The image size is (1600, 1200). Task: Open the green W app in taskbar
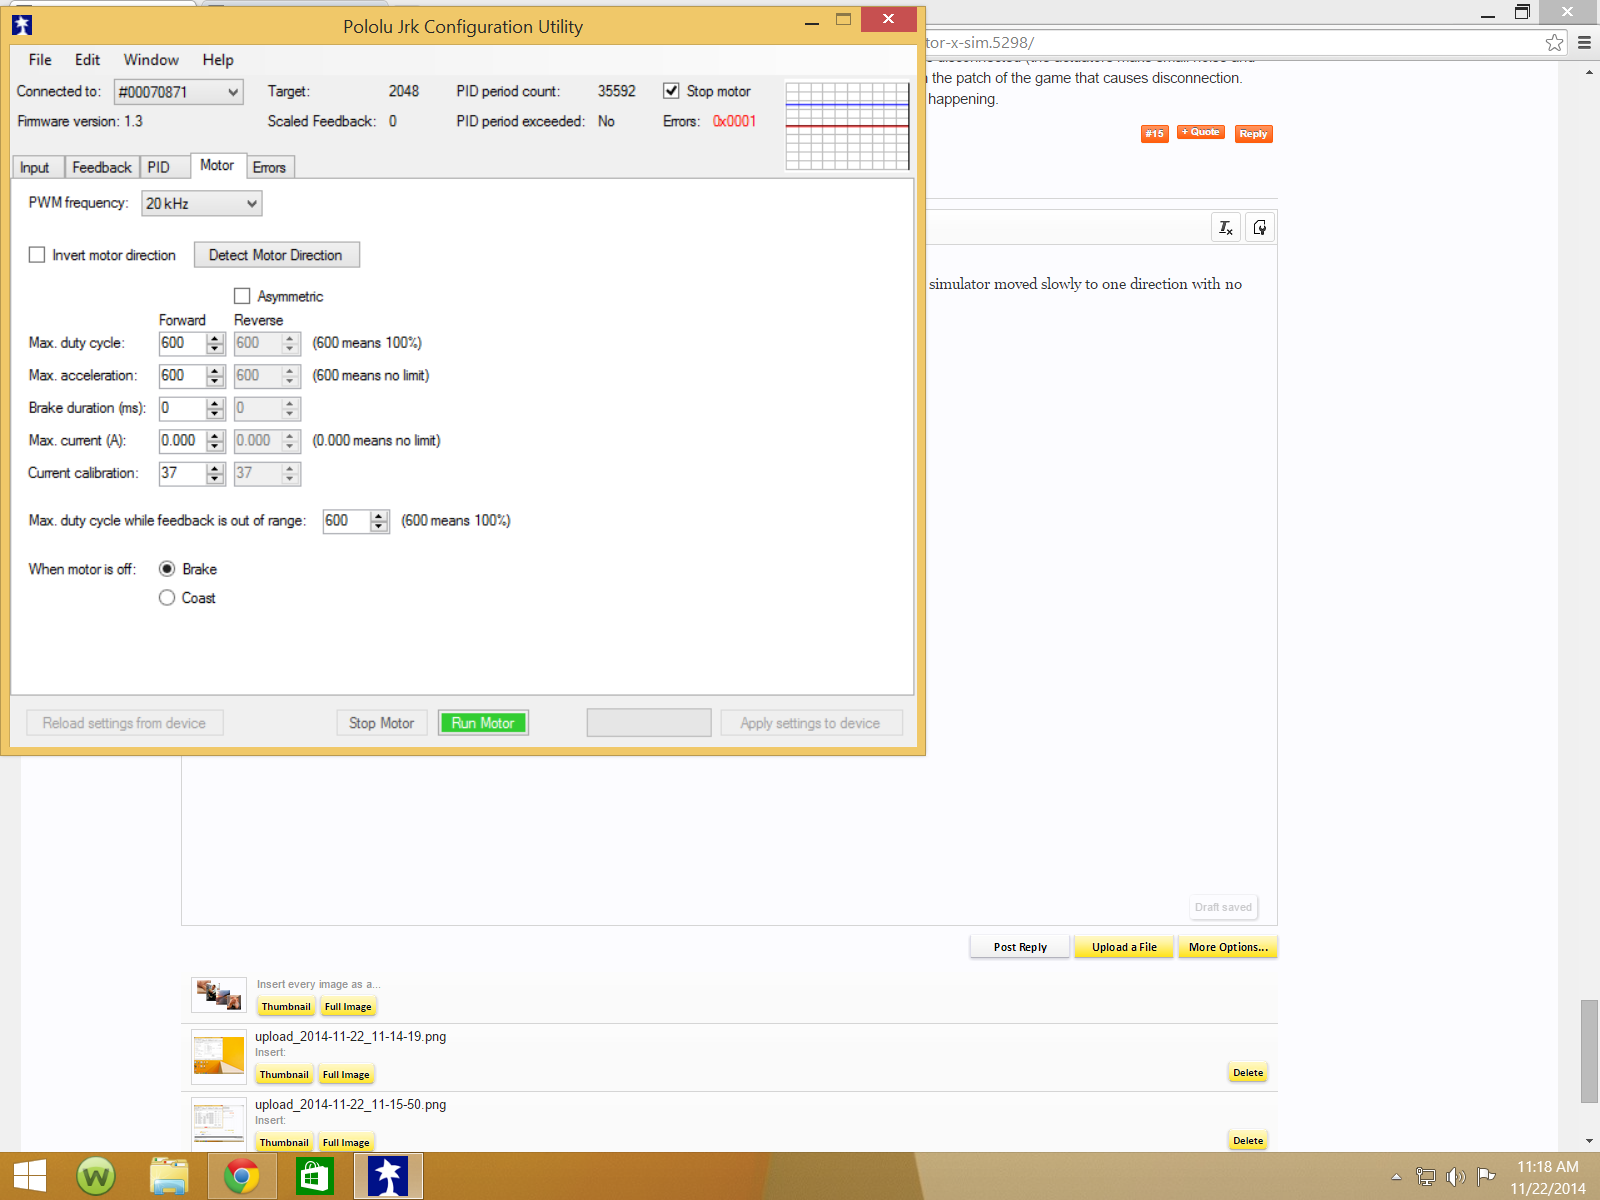[x=96, y=1176]
